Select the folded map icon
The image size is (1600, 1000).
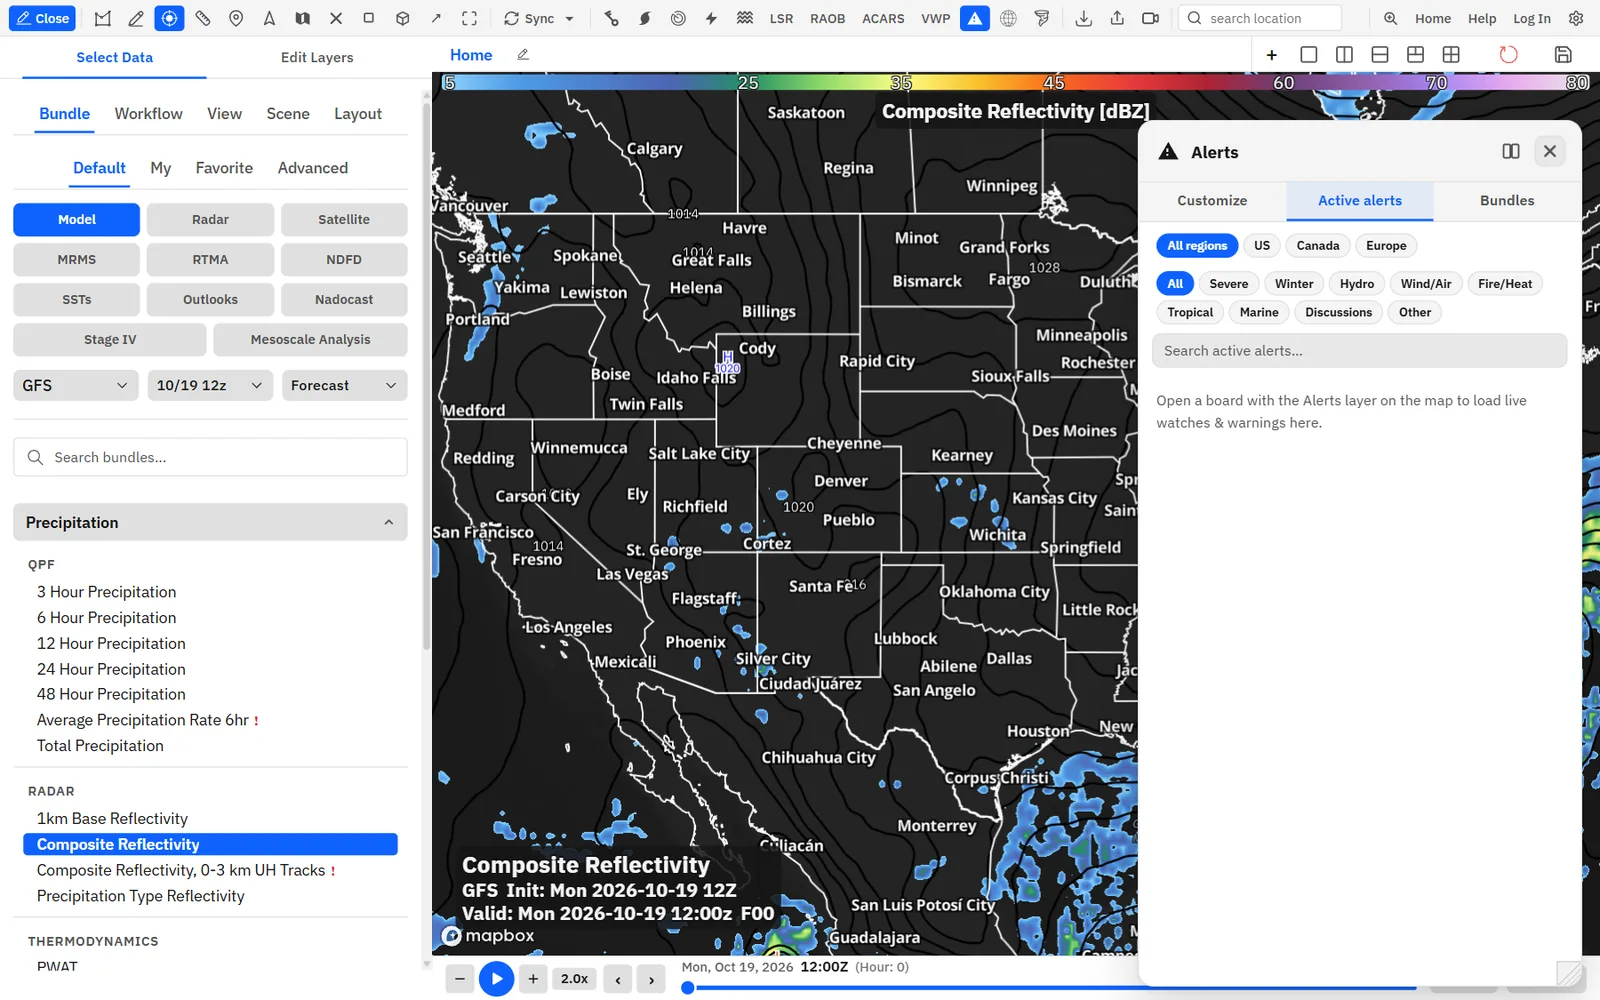pyautogui.click(x=302, y=18)
